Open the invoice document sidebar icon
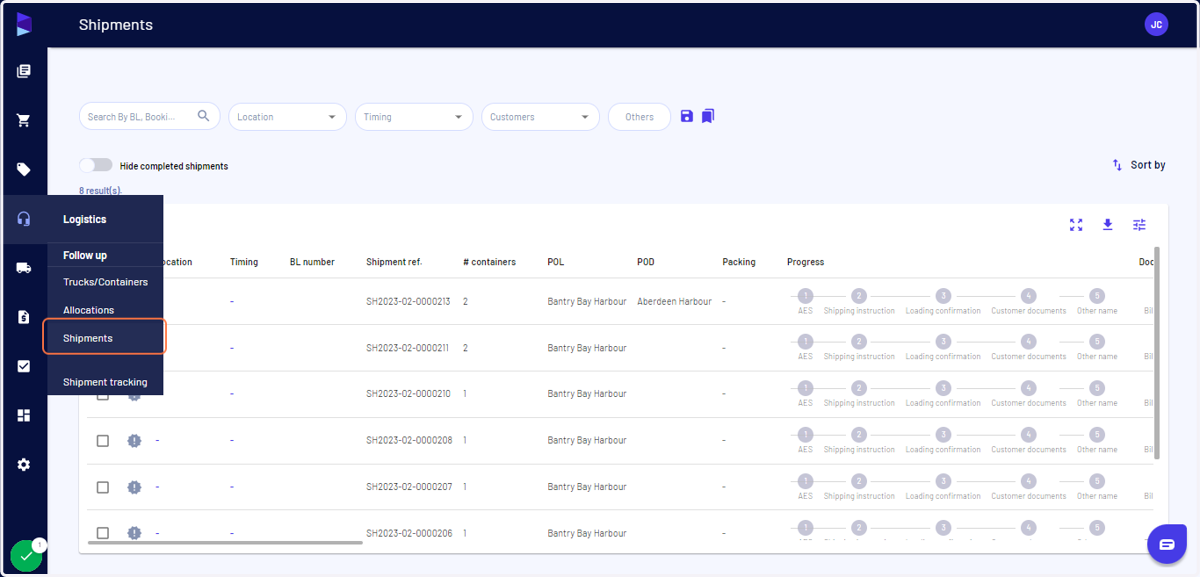This screenshot has width=1200, height=577. (24, 317)
